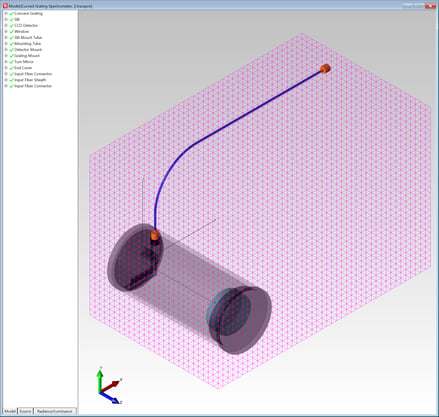Switch to the Source tab
The height and width of the screenshot is (417, 439).
click(25, 411)
